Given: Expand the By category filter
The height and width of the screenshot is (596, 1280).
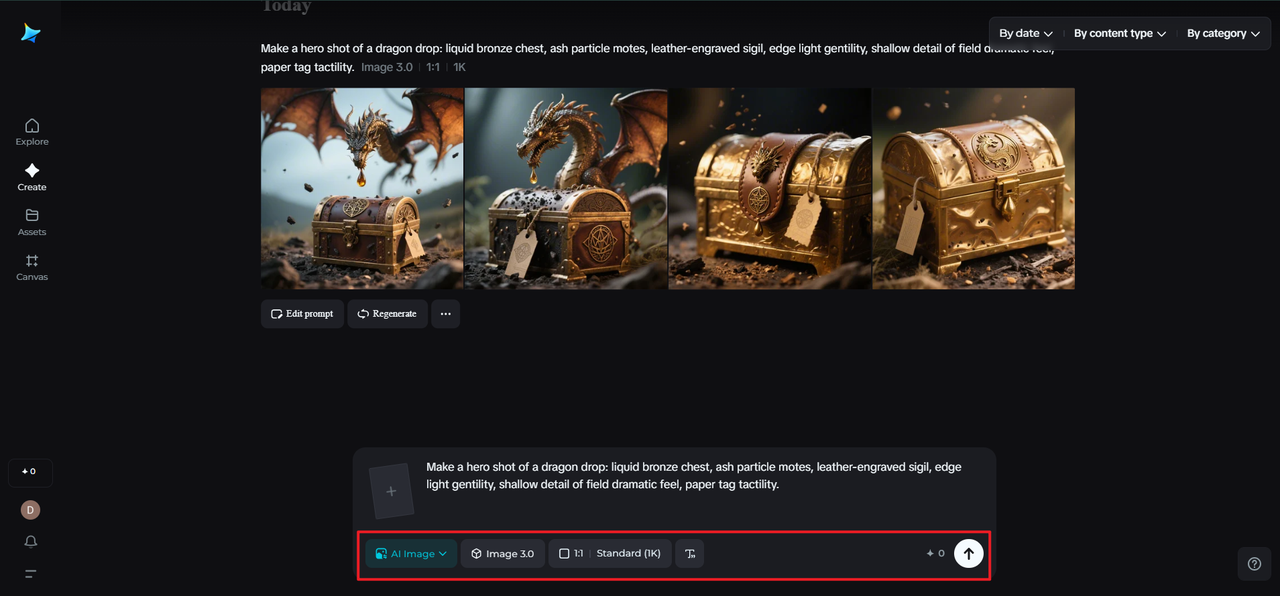Looking at the screenshot, I should tap(1222, 33).
